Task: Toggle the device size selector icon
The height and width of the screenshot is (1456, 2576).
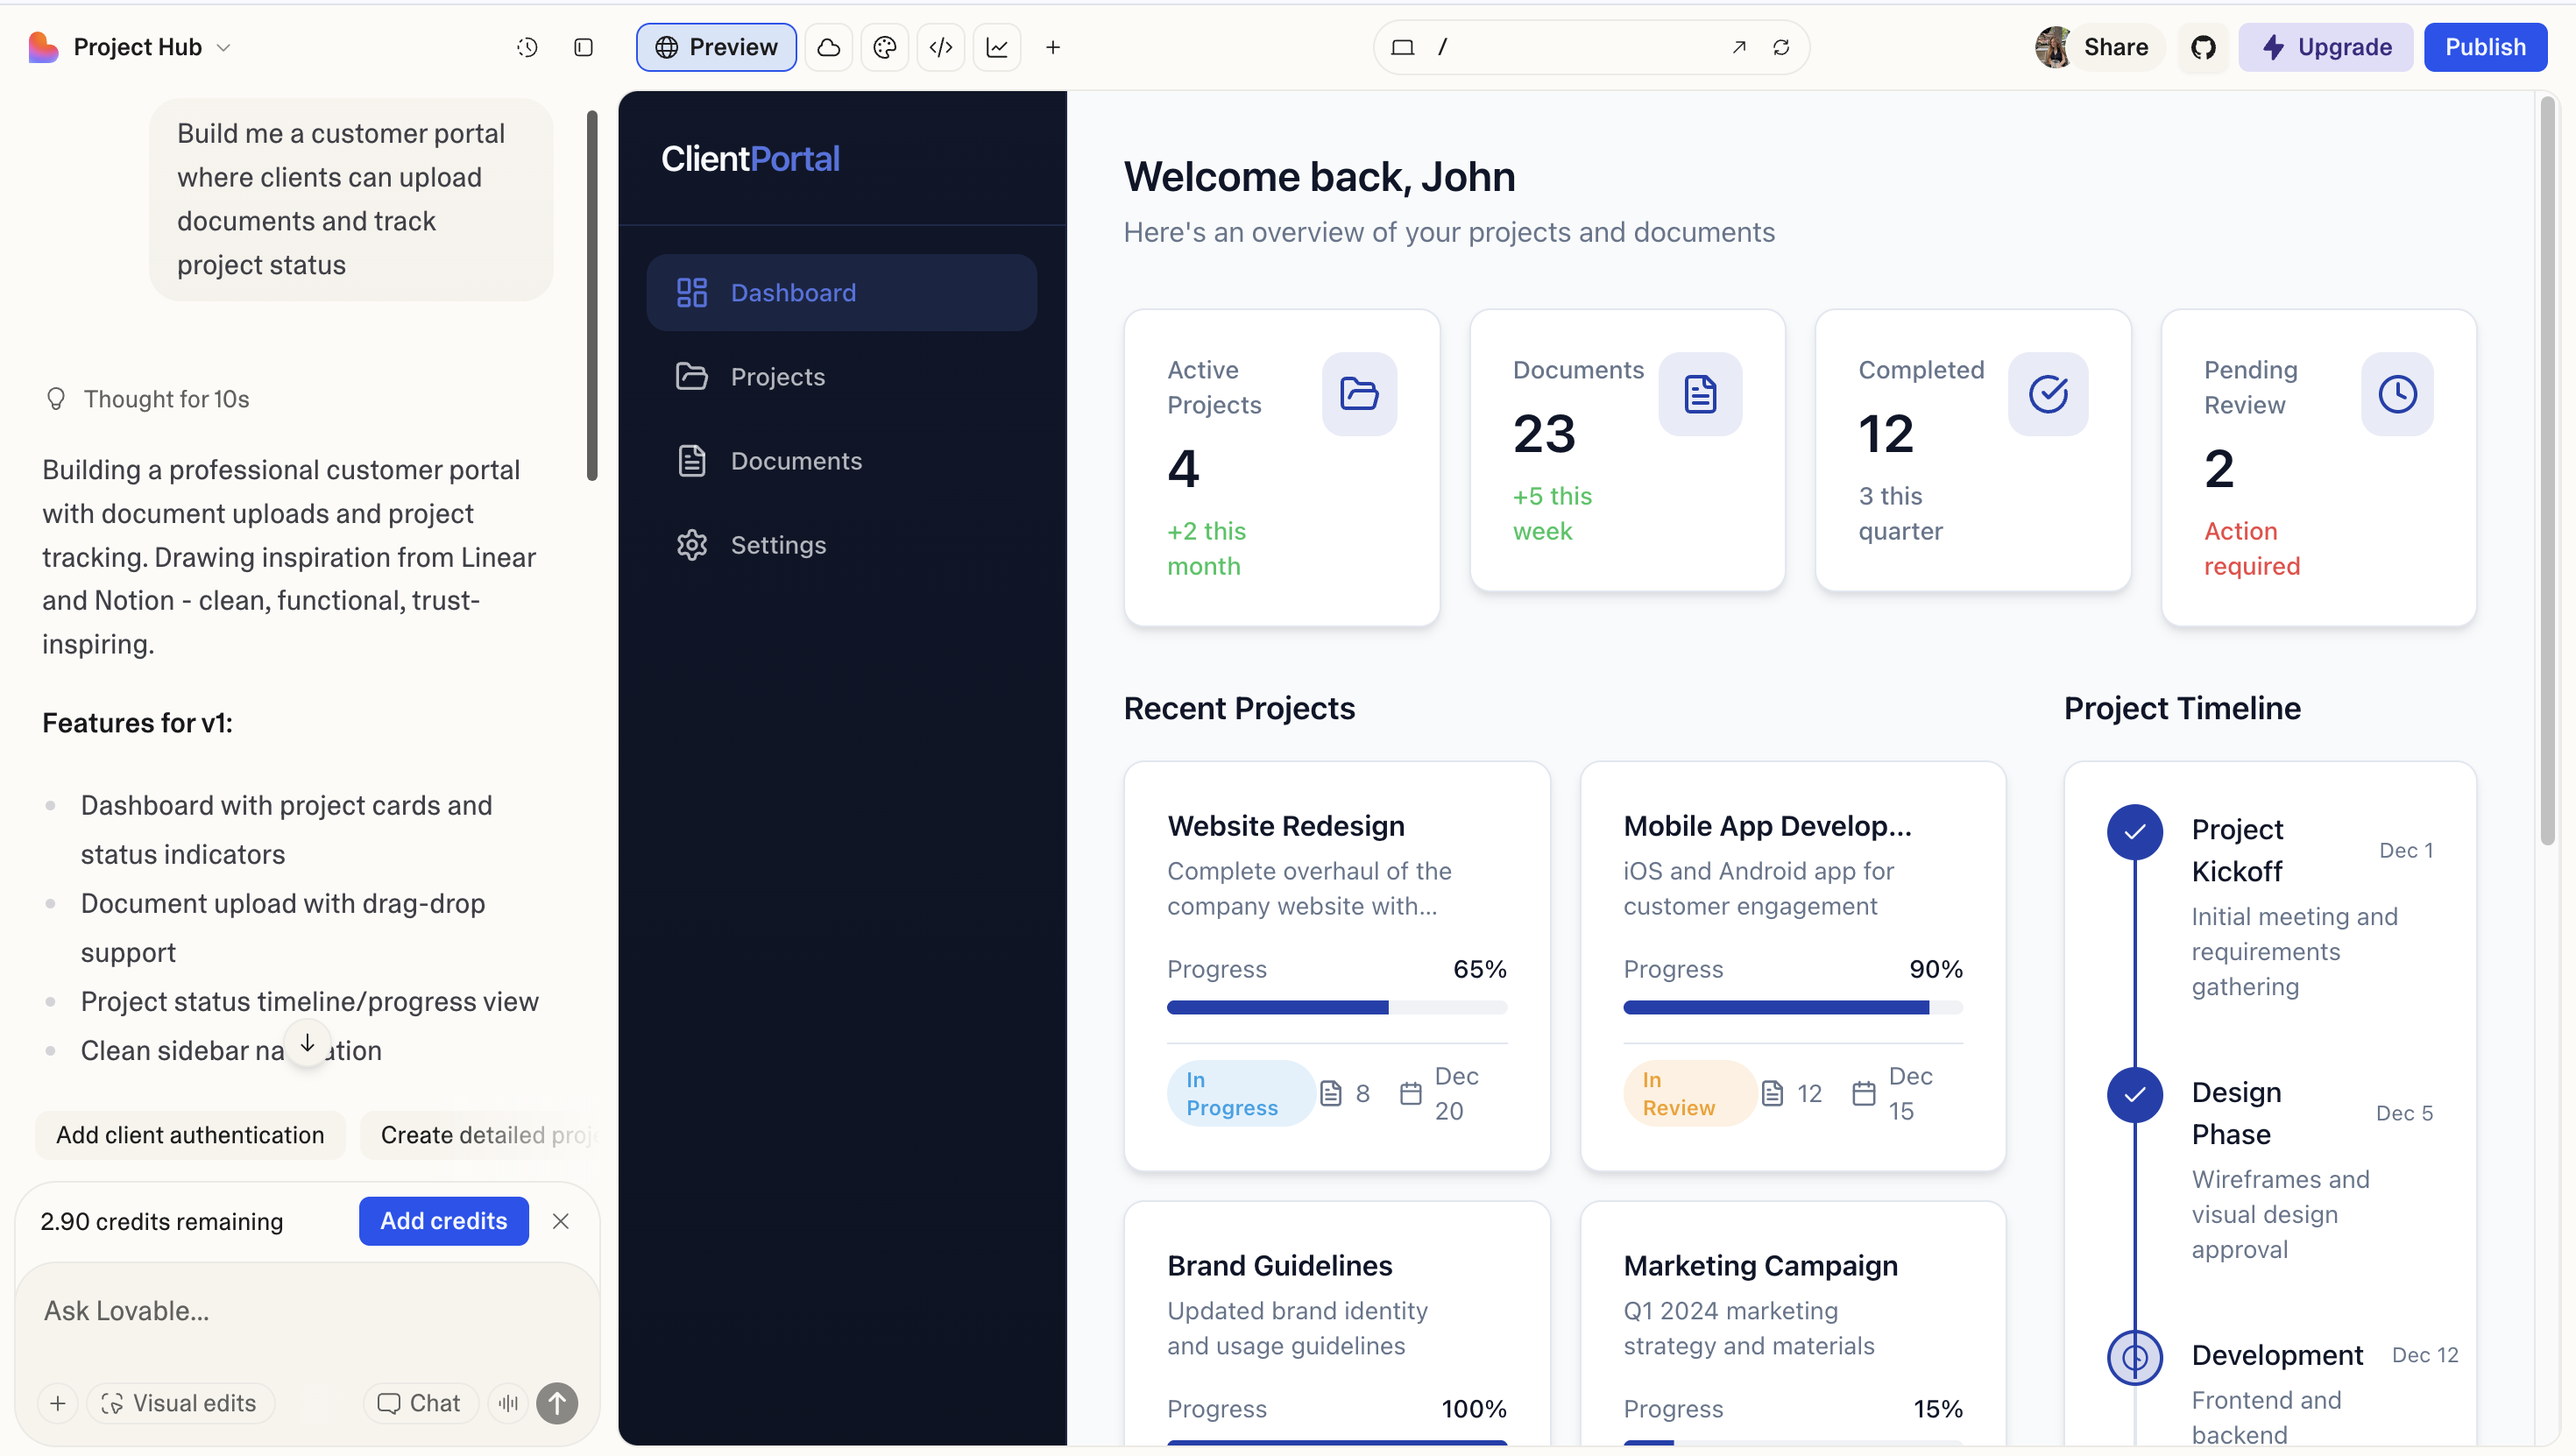Action: 1402,47
